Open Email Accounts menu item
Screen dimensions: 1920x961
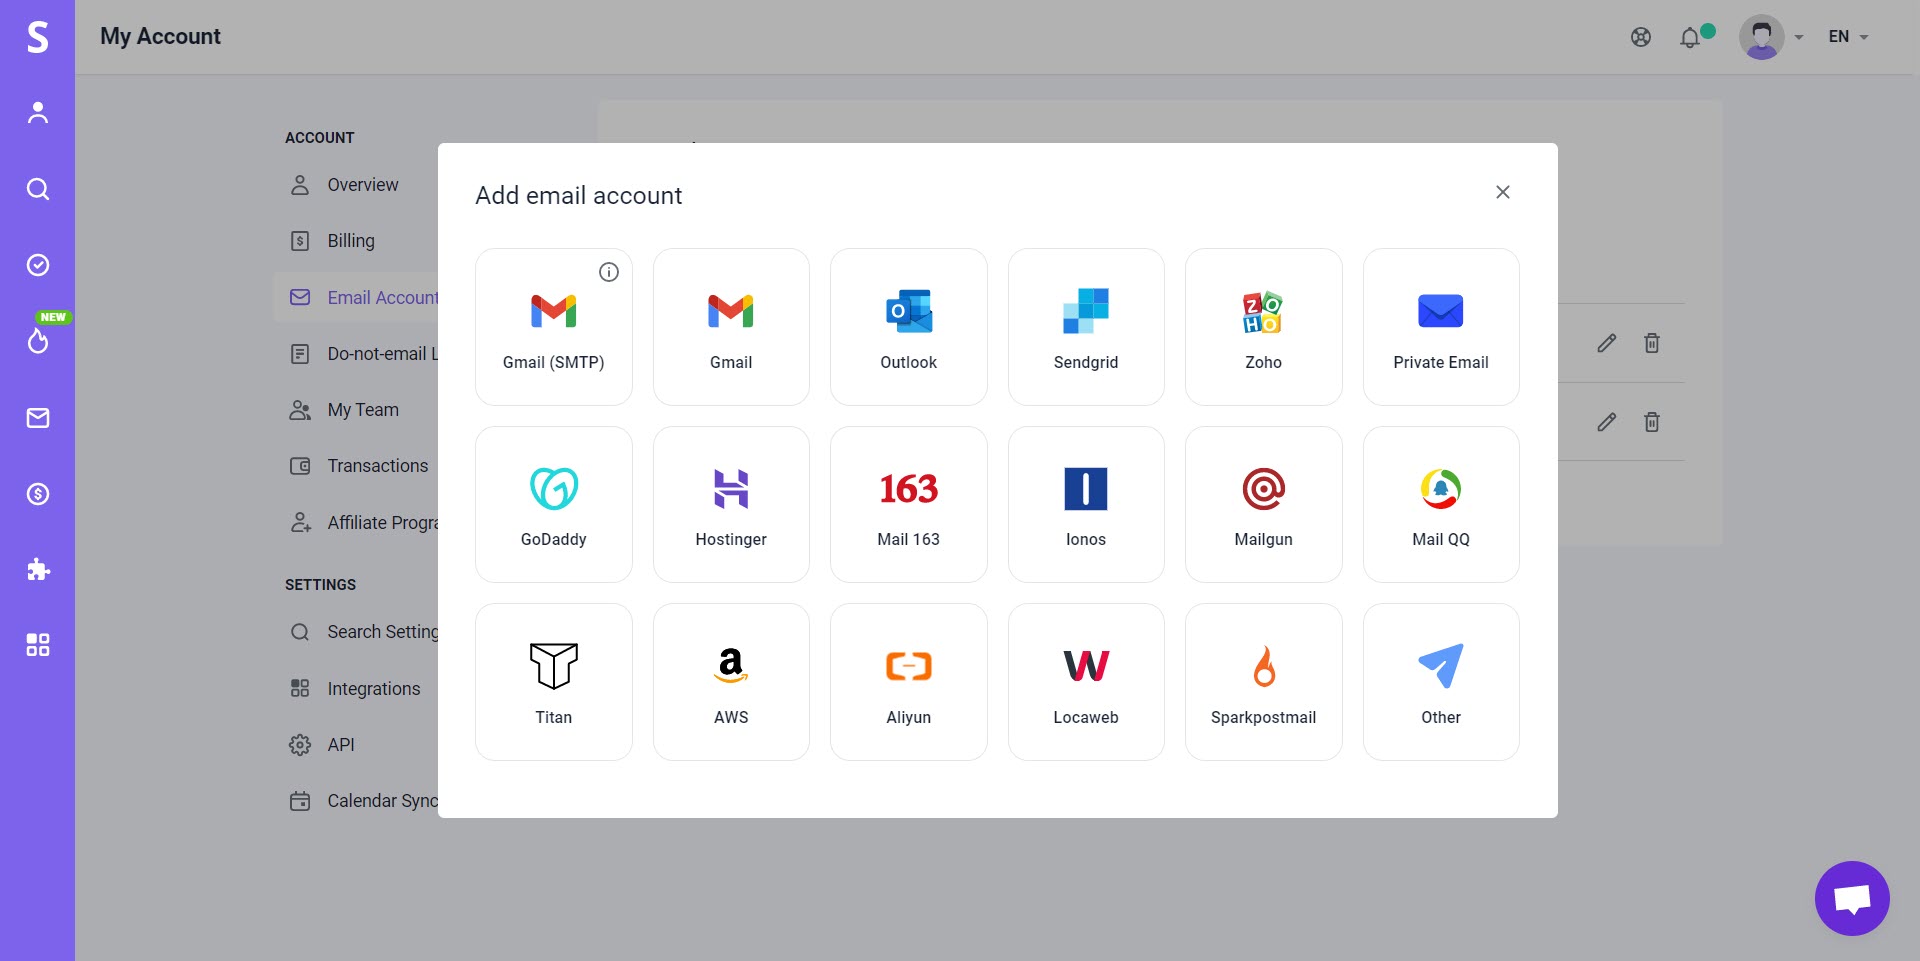point(356,297)
